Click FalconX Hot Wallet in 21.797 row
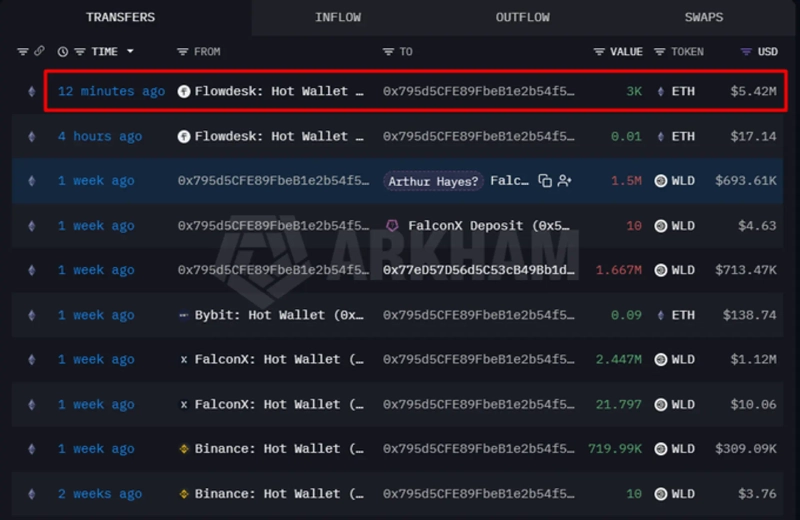The height and width of the screenshot is (520, 800). tap(279, 404)
